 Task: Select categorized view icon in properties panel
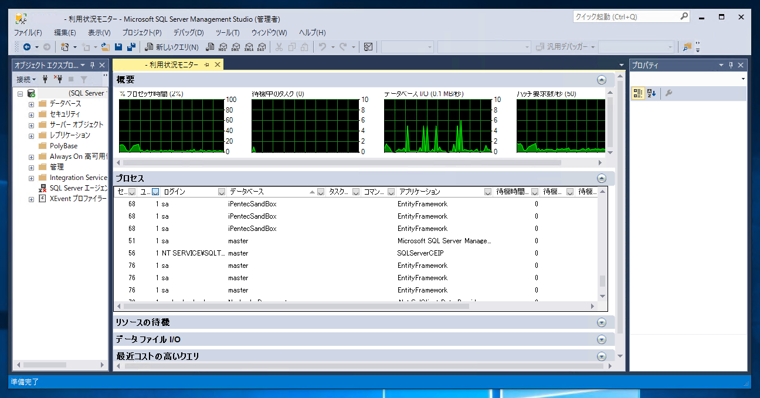click(x=638, y=93)
